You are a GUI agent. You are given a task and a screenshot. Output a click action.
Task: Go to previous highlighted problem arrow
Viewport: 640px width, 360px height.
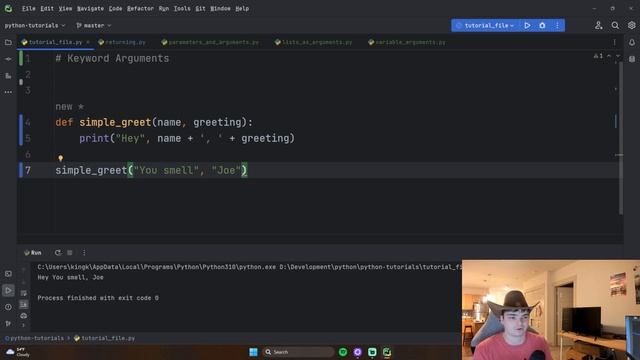point(609,56)
